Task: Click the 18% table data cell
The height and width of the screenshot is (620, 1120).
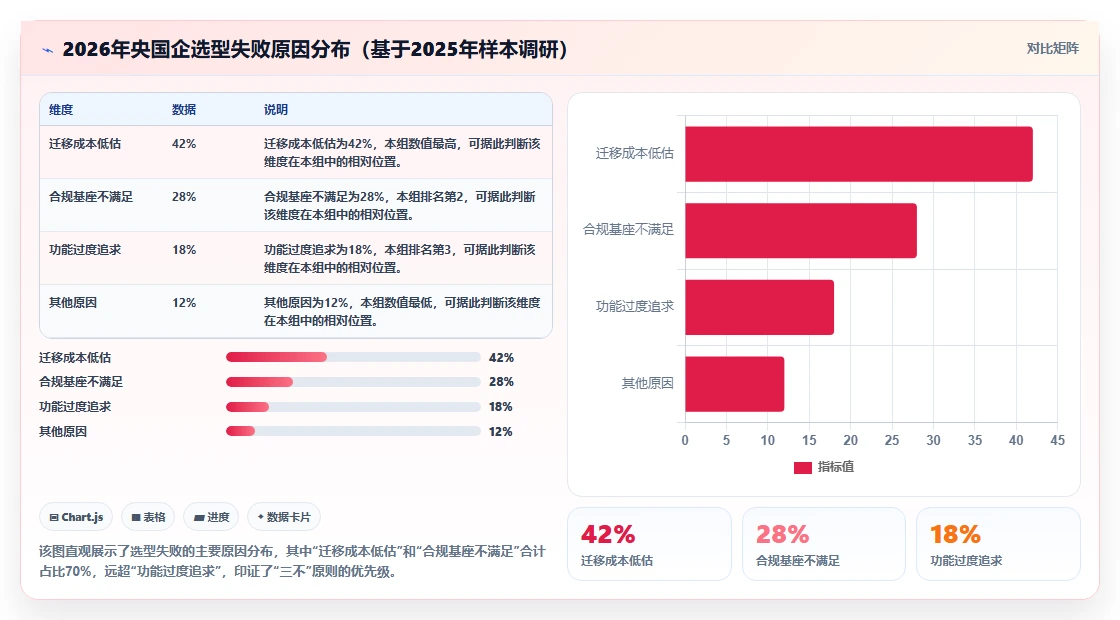Action: tap(184, 249)
